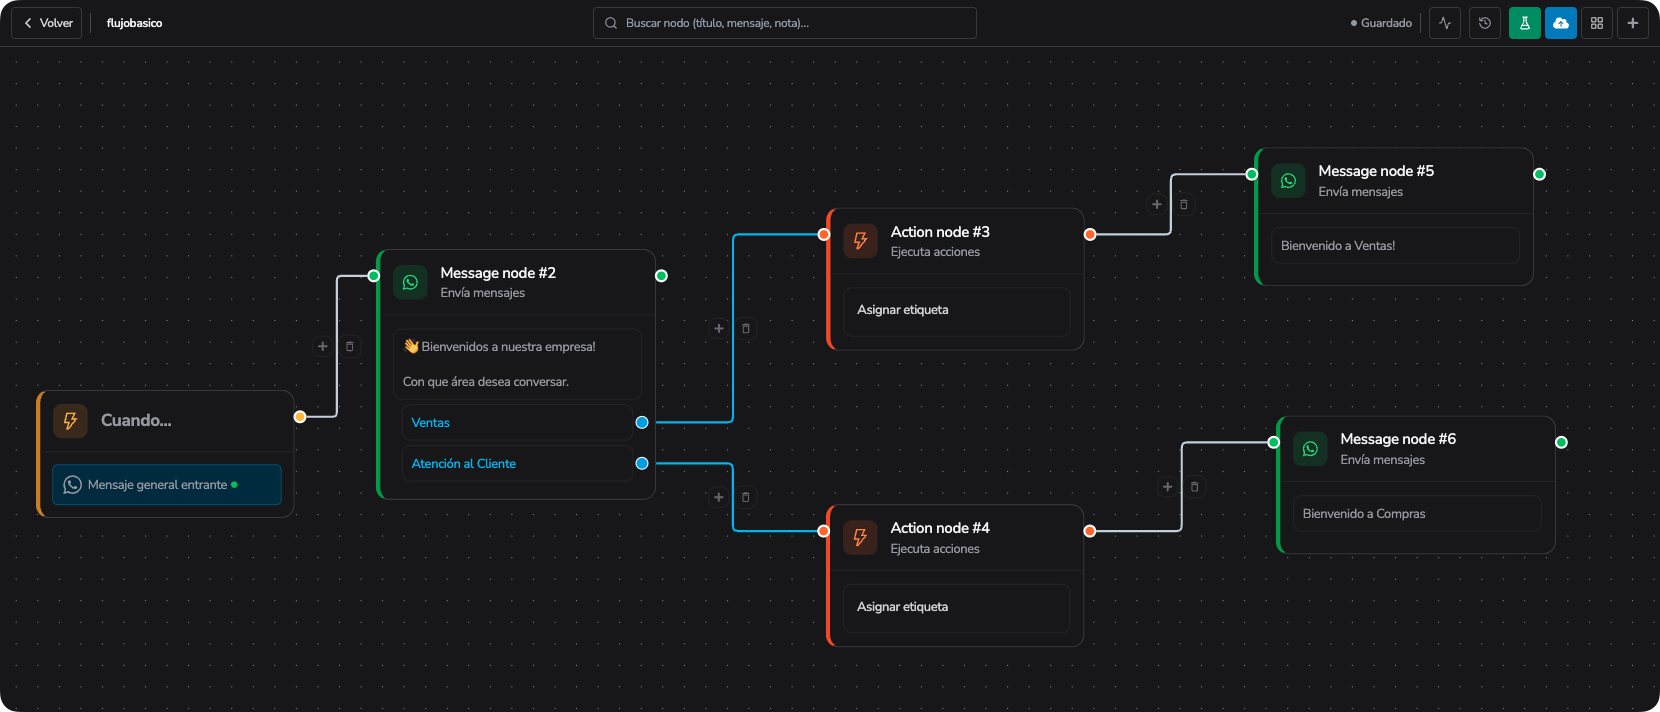
Task: Click the plus add node toolbar button
Action: pos(1633,23)
